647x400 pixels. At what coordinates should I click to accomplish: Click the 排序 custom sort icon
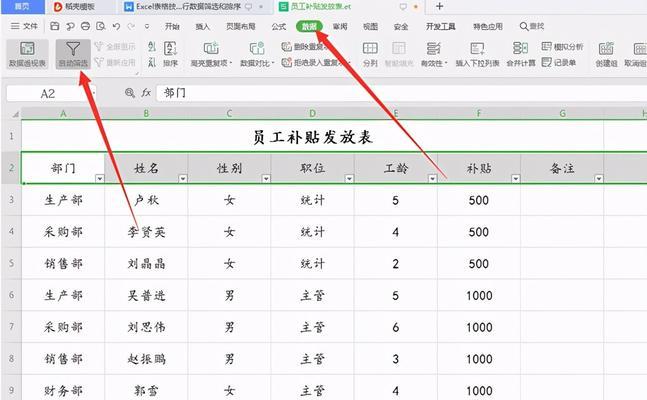click(170, 53)
